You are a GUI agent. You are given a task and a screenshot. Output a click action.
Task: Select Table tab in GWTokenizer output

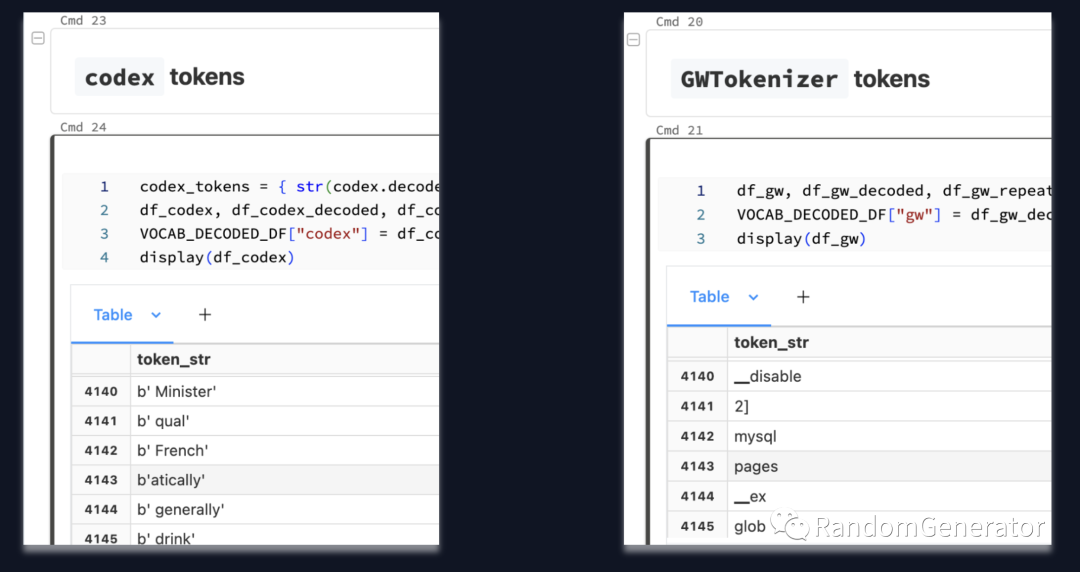709,297
